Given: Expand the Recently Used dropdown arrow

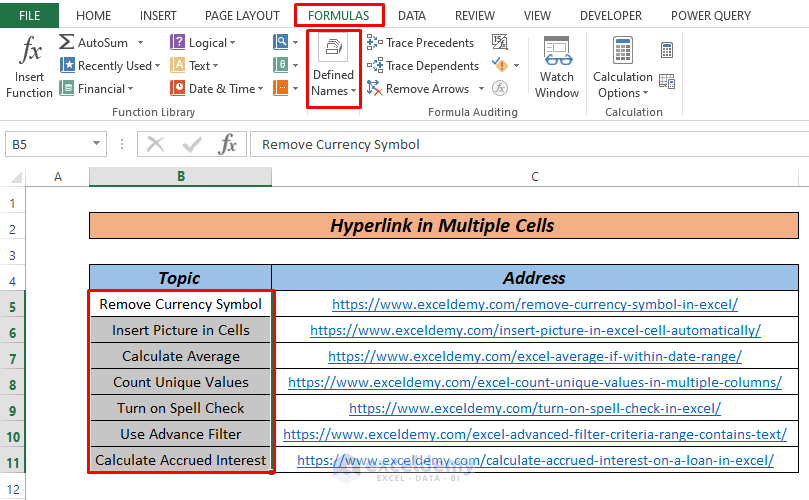Looking at the screenshot, I should point(157,66).
